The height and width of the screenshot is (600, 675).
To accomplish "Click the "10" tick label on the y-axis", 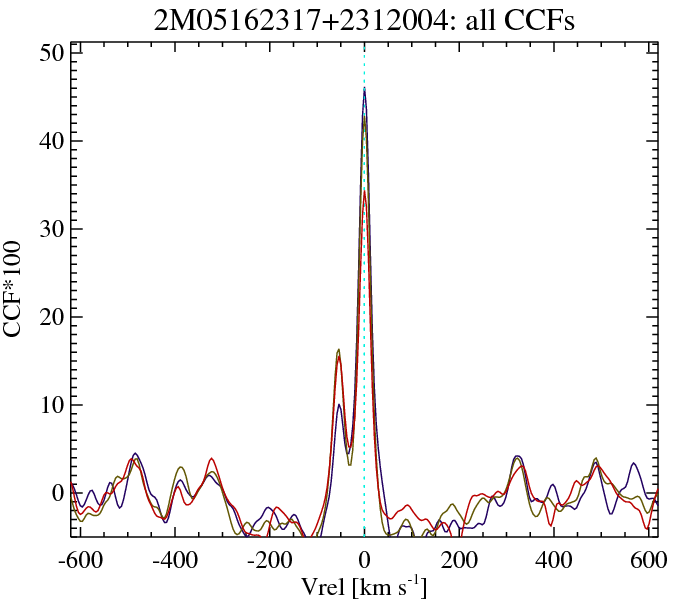I will (53, 405).
